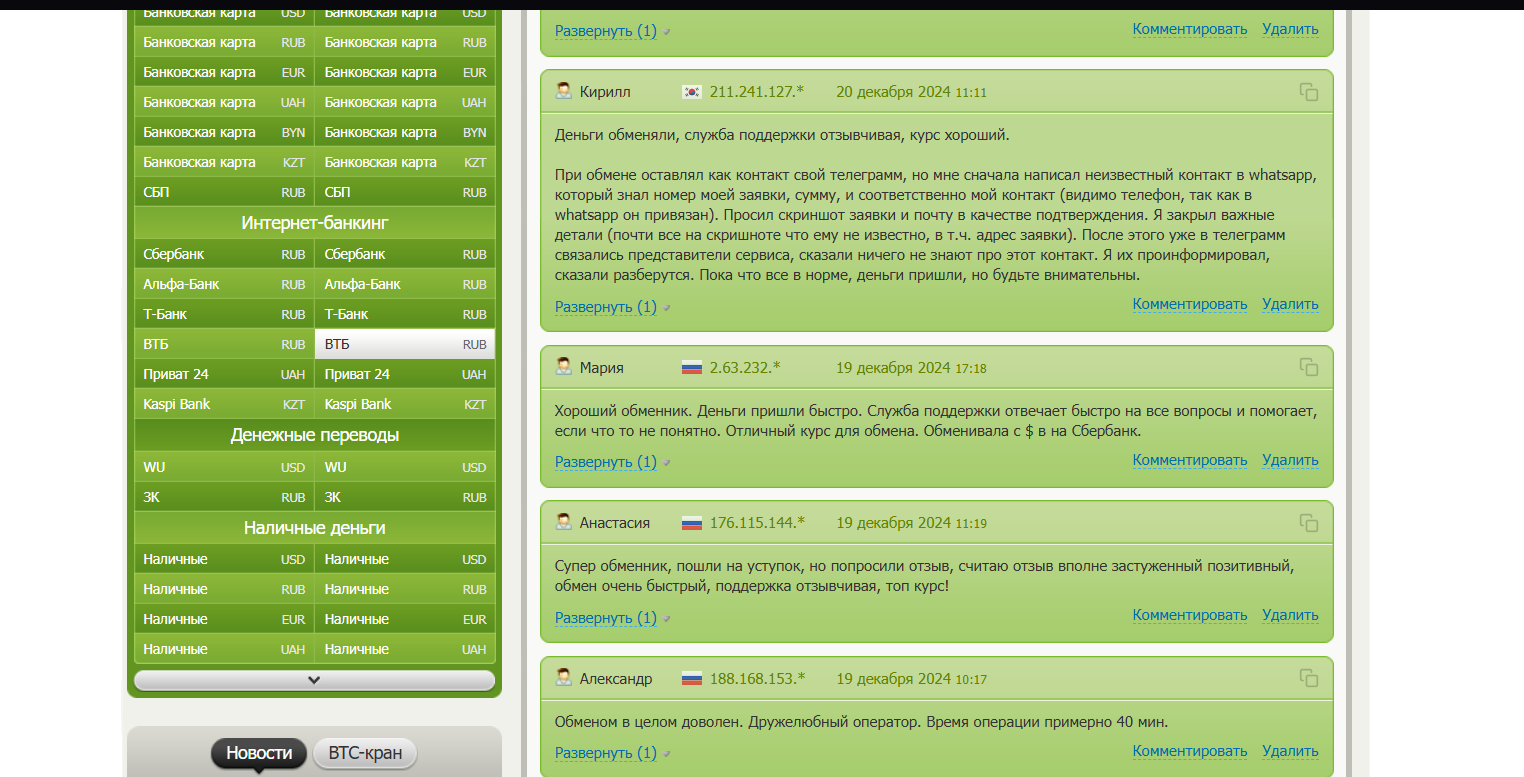Click the Russian flag next to 176.115.144.*
The width and height of the screenshot is (1524, 777).
tap(692, 523)
